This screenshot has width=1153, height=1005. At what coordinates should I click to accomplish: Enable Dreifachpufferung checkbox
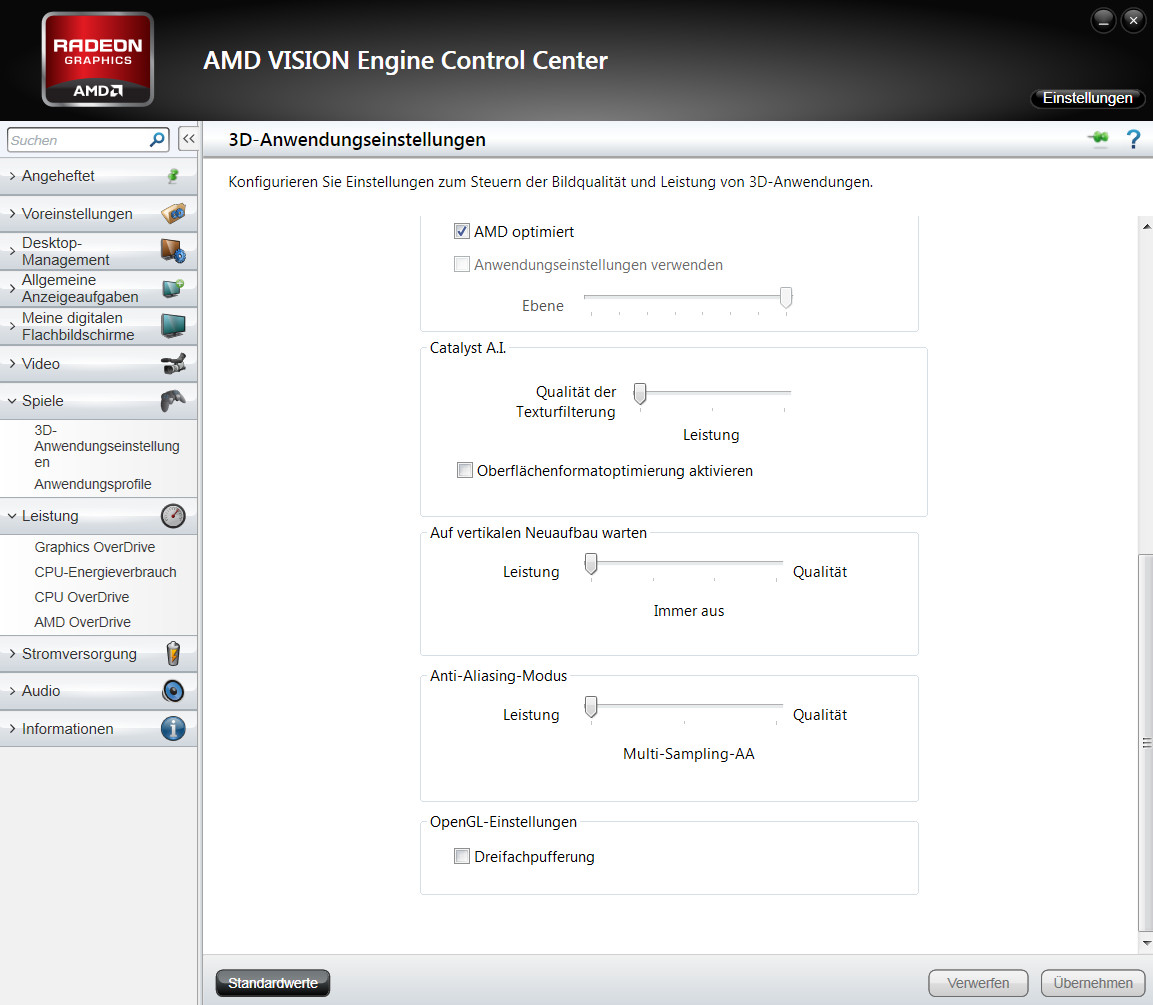pyautogui.click(x=462, y=856)
